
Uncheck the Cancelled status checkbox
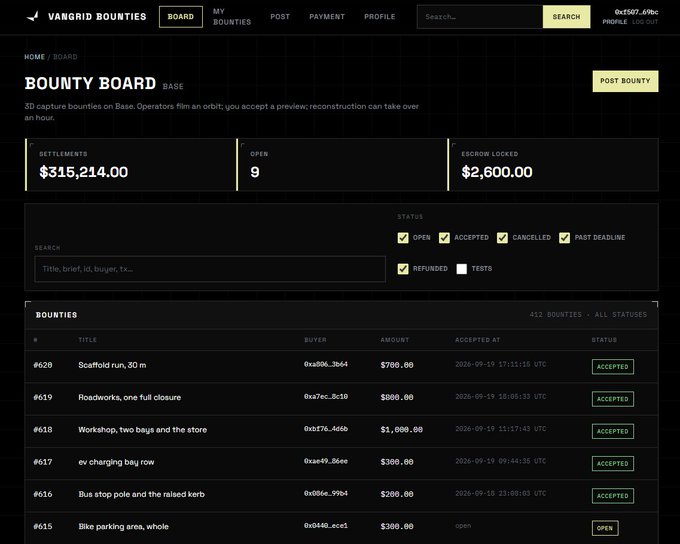(502, 238)
